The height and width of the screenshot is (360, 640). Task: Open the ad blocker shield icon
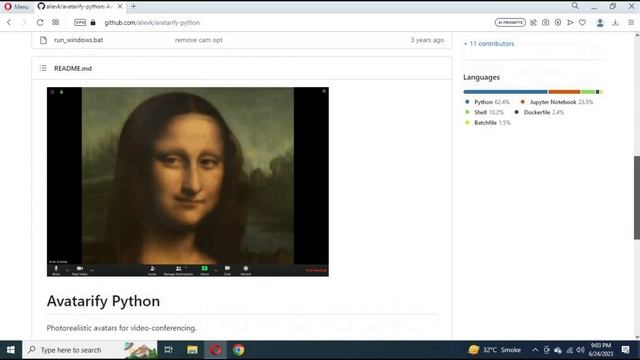tap(558, 22)
